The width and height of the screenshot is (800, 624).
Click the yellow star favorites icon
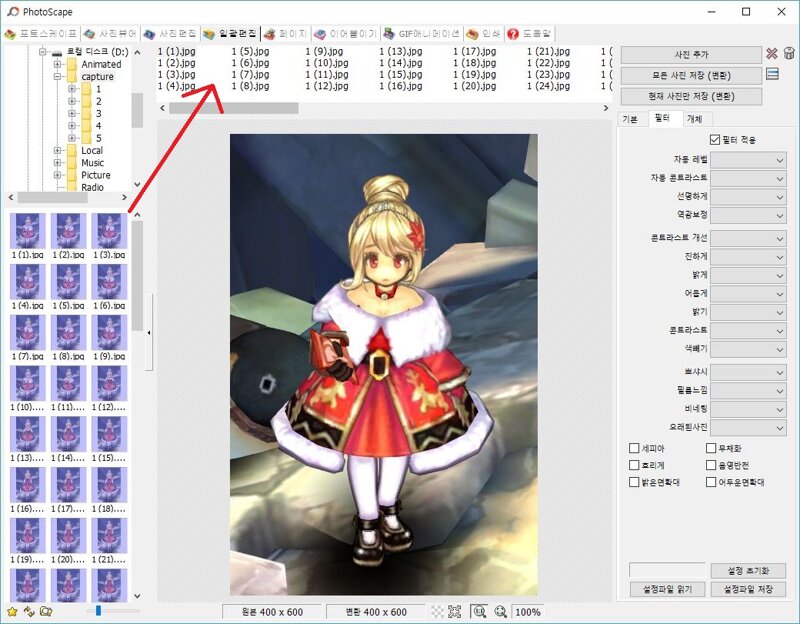pos(12,611)
